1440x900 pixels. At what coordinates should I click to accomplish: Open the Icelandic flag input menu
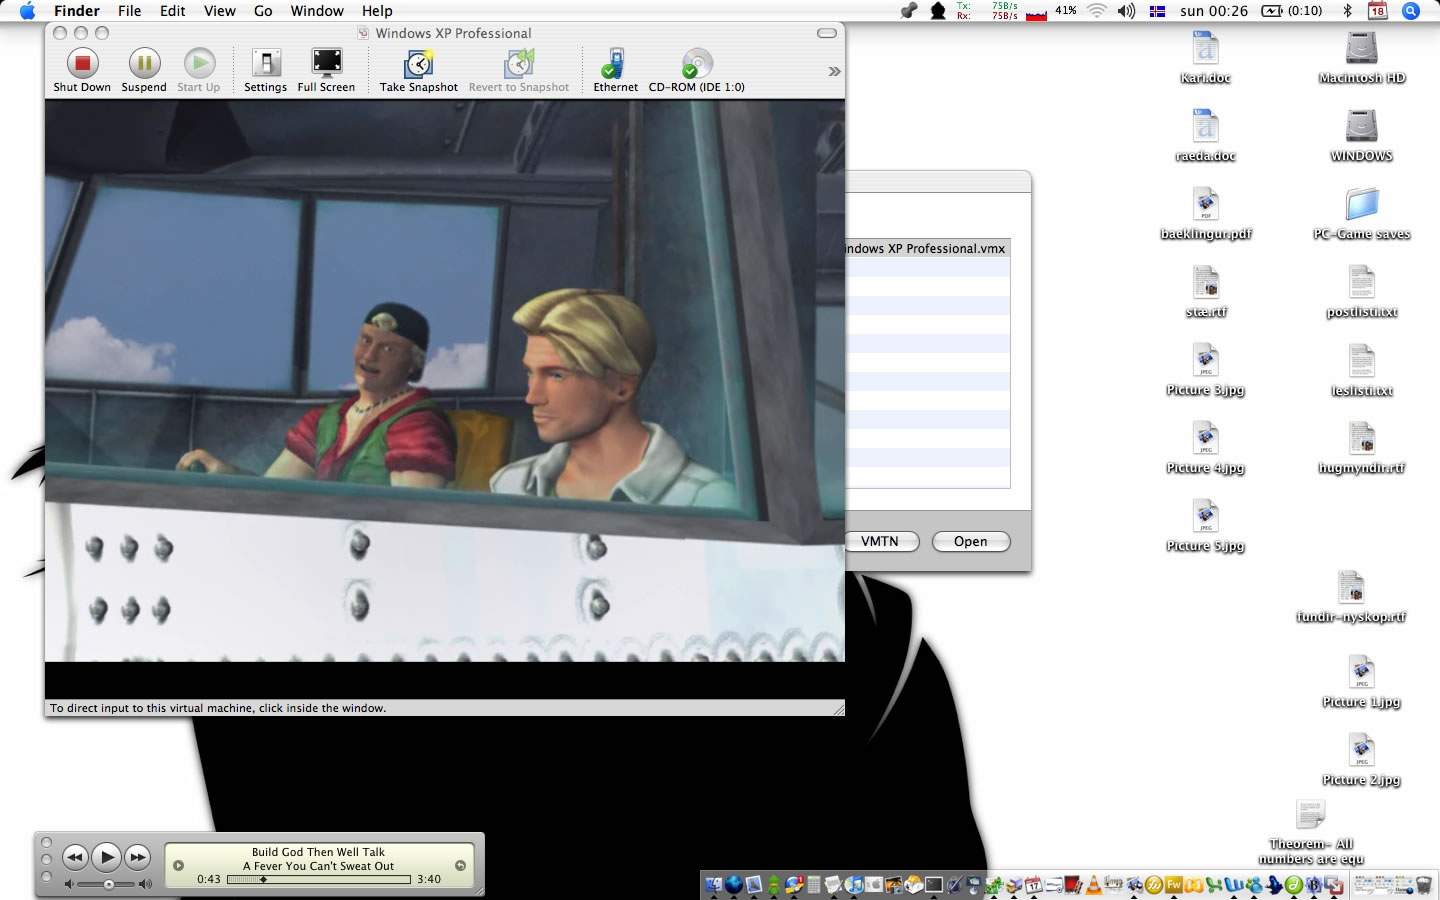pyautogui.click(x=1157, y=11)
